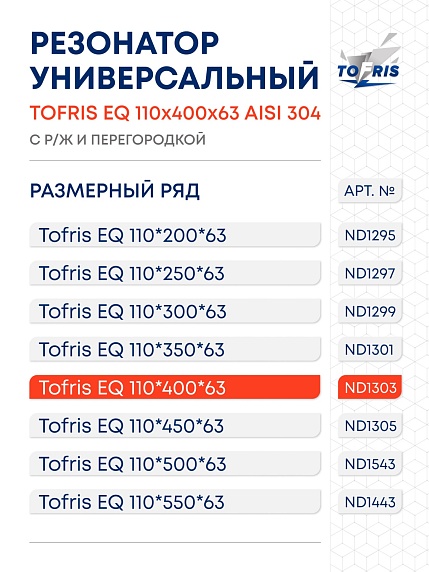The width and height of the screenshot is (429, 572).
Task: Select the Tofris EQ 110*250*63 row
Action: (x=175, y=273)
